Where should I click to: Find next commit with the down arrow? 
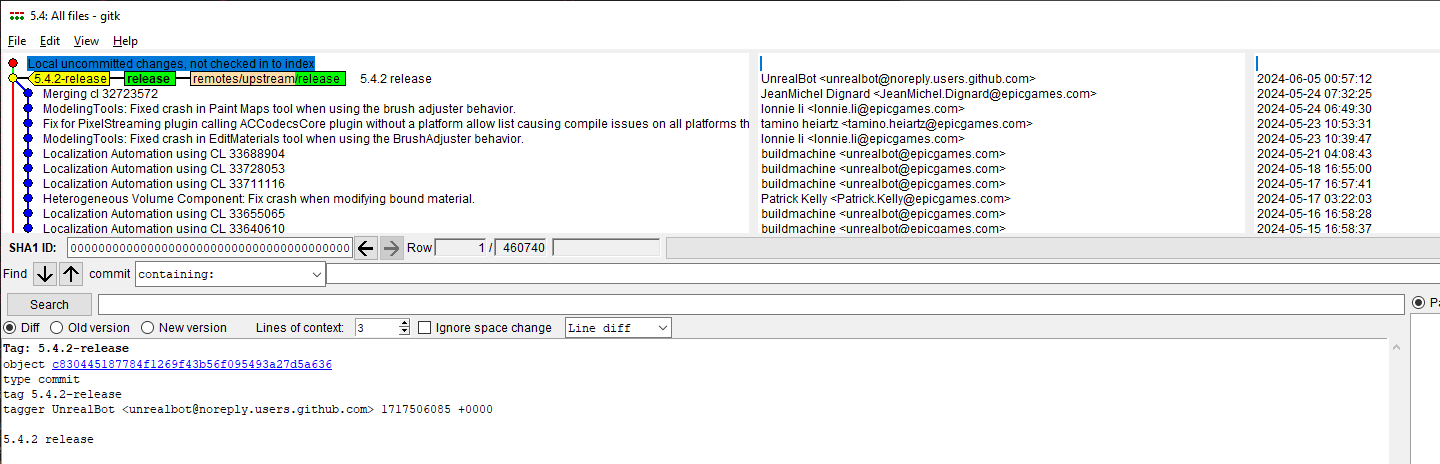point(45,274)
